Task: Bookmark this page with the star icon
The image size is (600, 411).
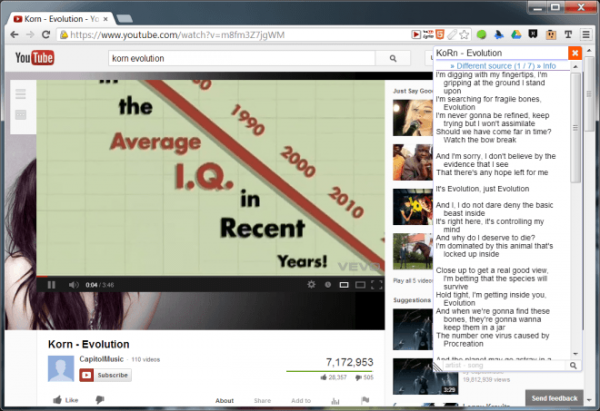Action: pyautogui.click(x=464, y=35)
